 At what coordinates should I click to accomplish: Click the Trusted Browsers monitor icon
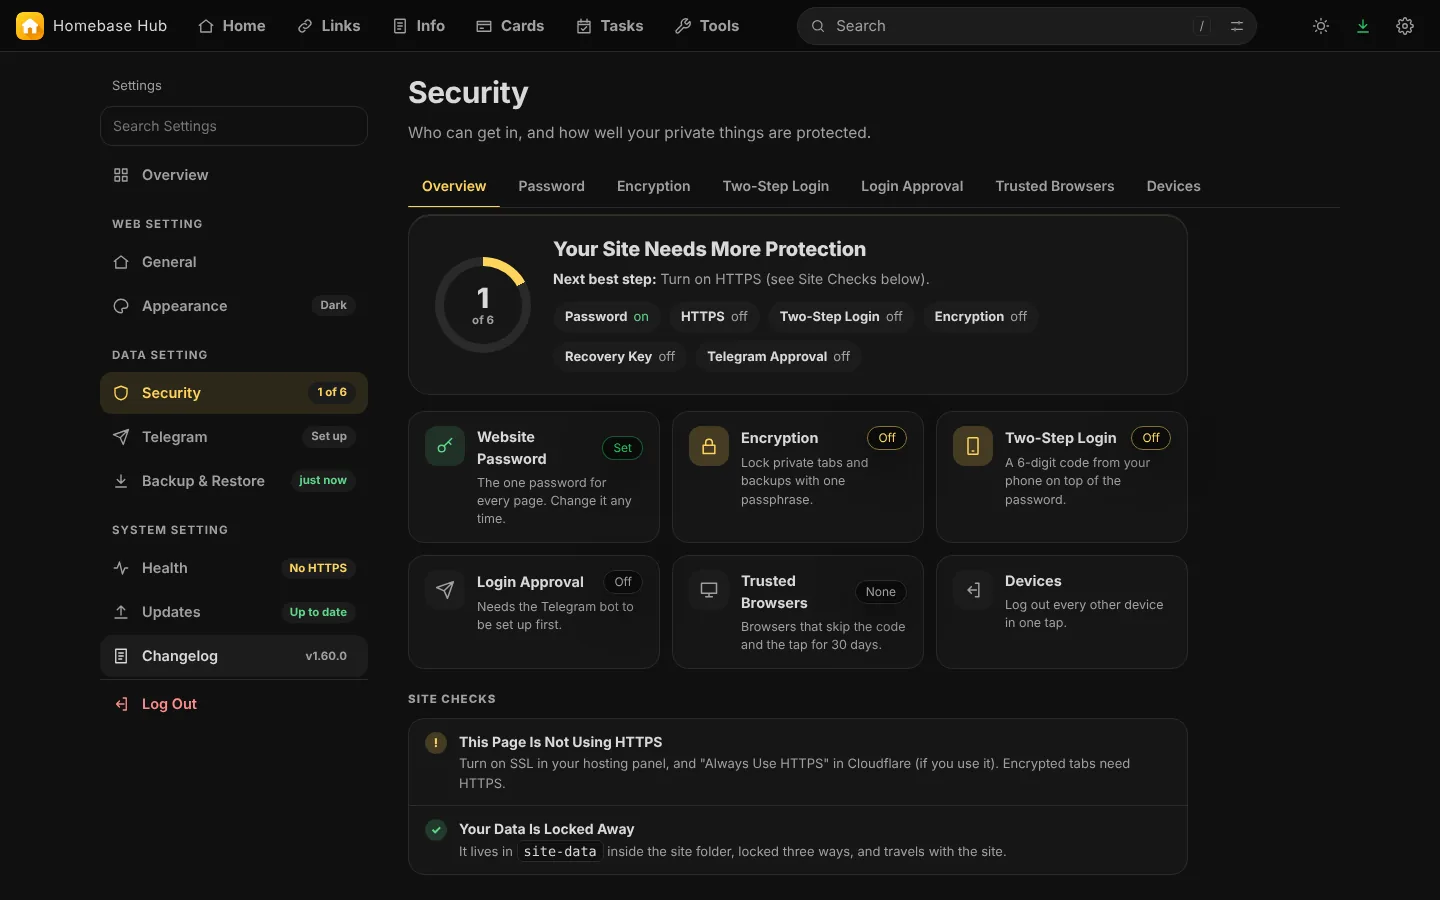click(x=709, y=590)
